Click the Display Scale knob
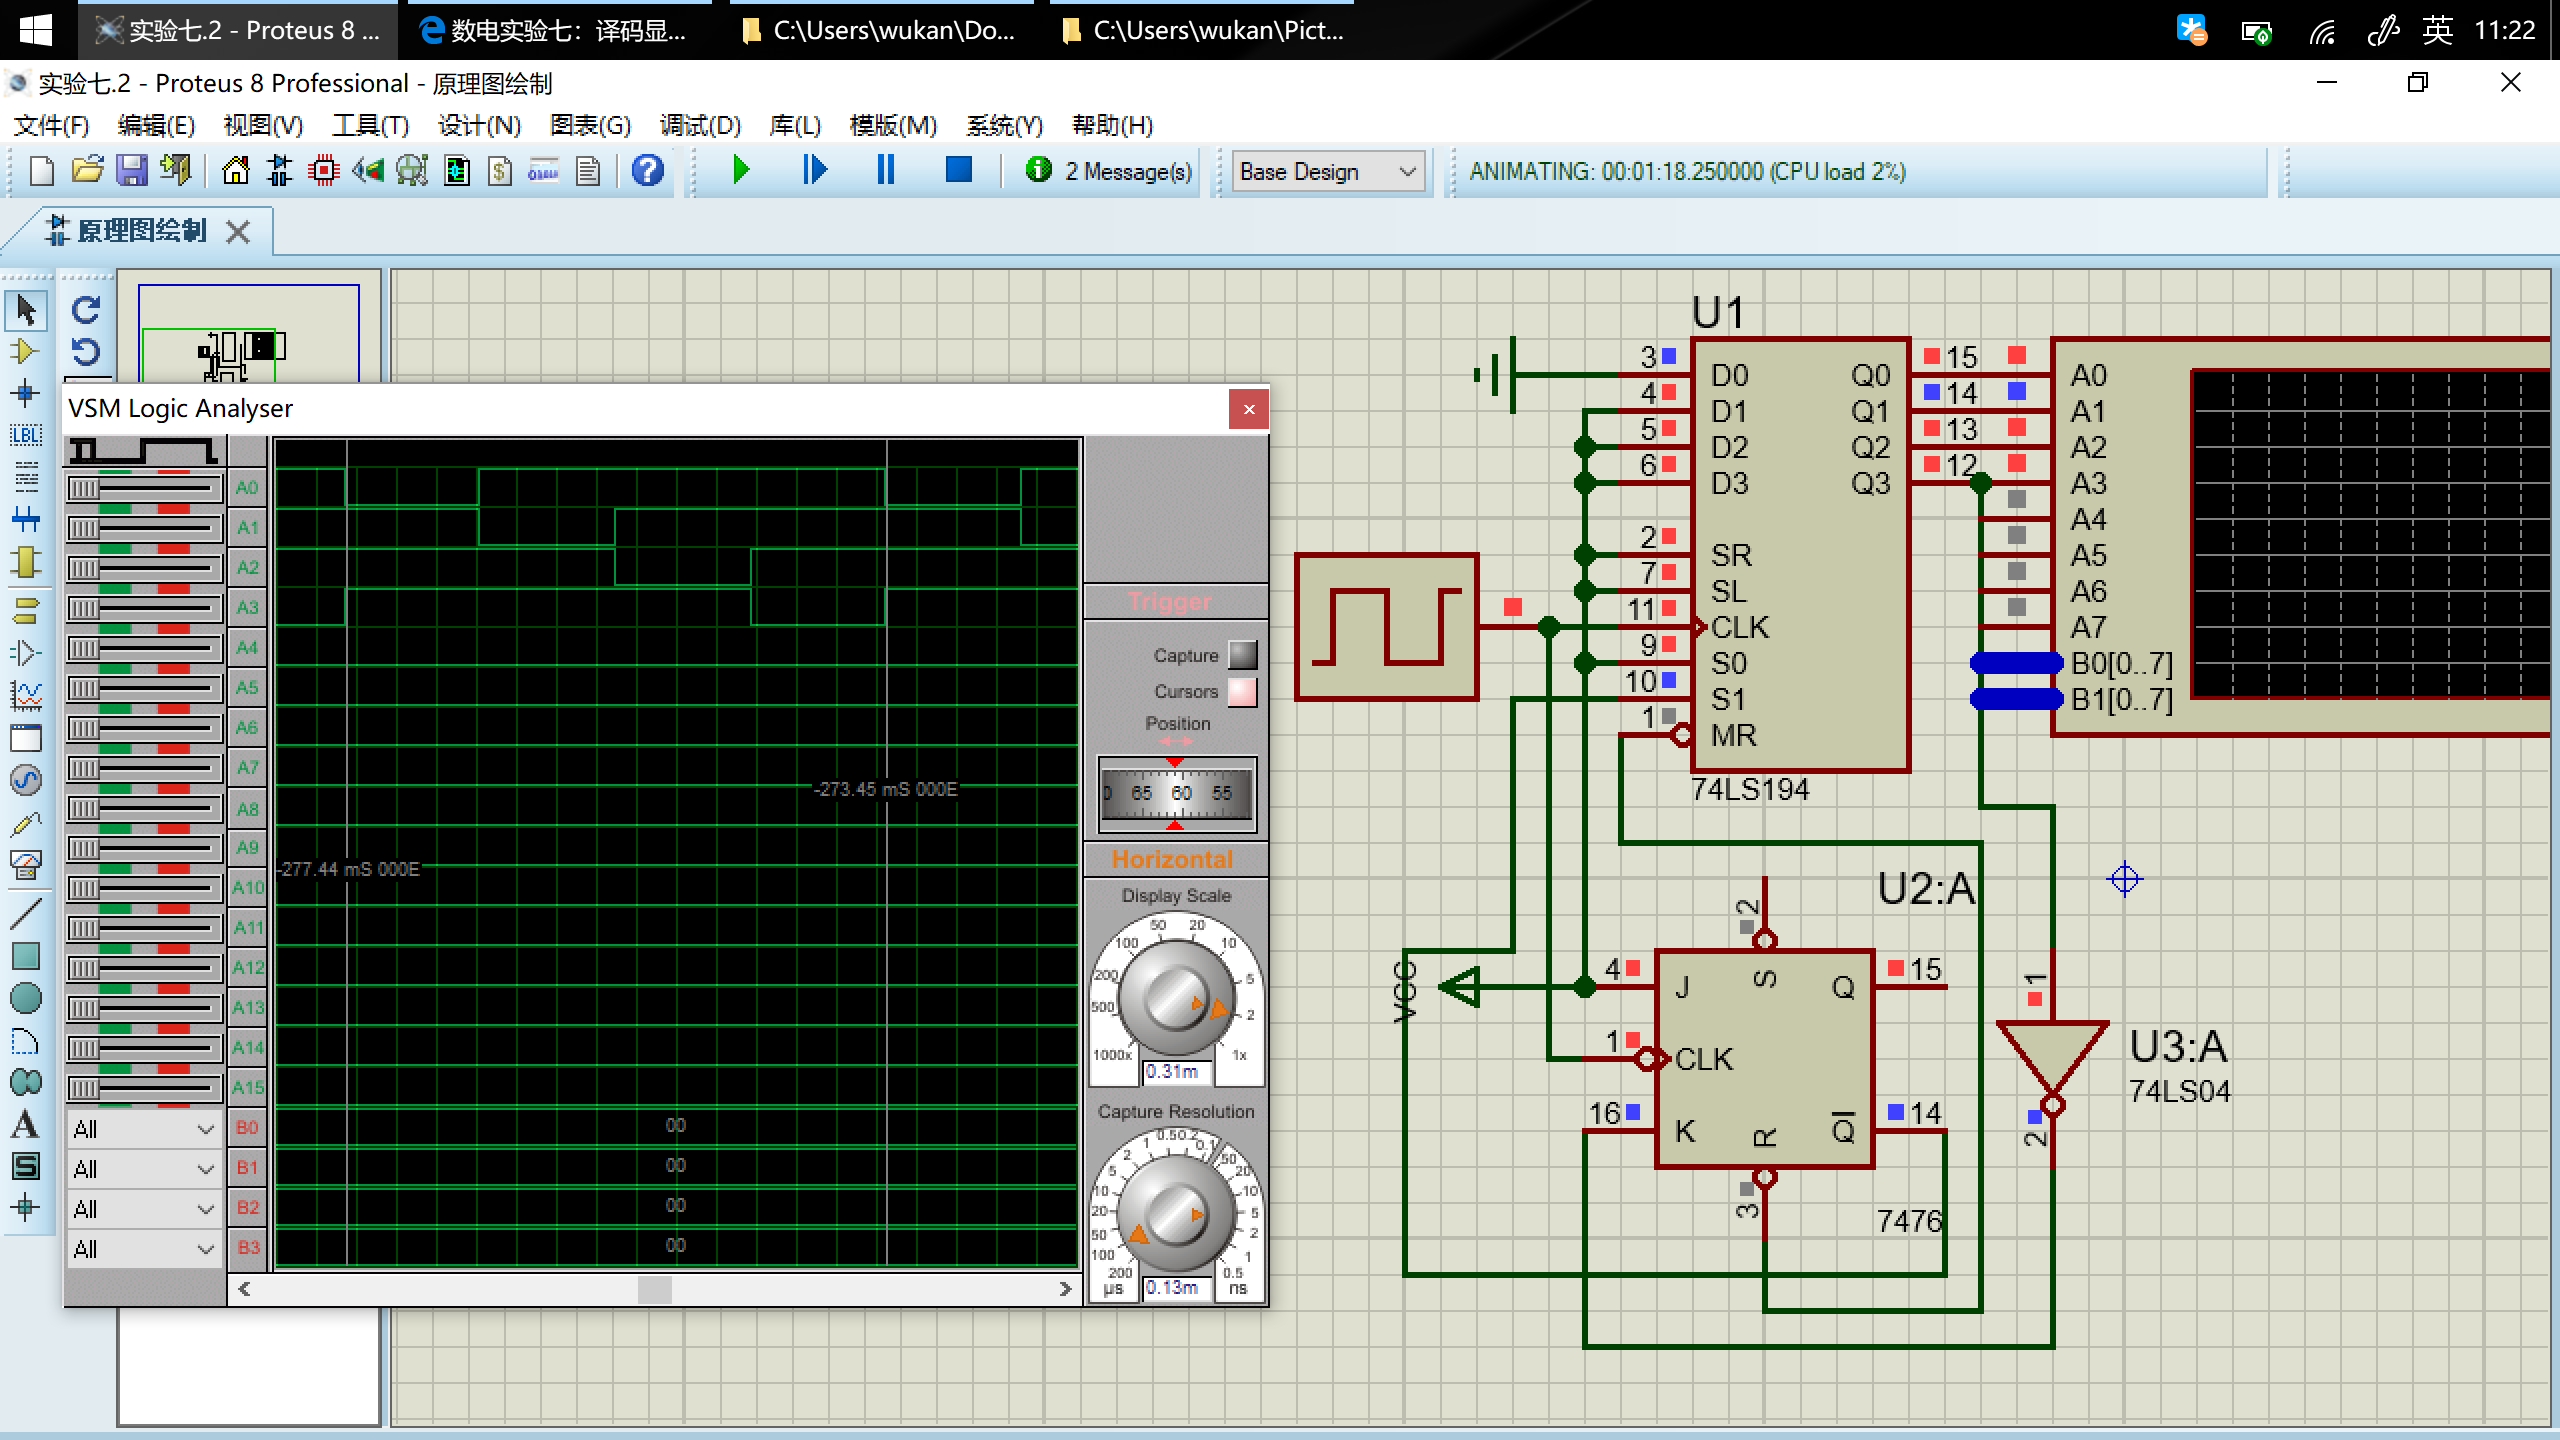The height and width of the screenshot is (1440, 2560). (x=1175, y=997)
